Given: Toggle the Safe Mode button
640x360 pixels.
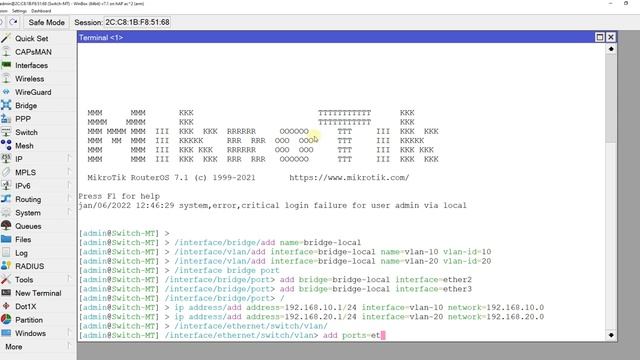Looking at the screenshot, I should (x=46, y=22).
